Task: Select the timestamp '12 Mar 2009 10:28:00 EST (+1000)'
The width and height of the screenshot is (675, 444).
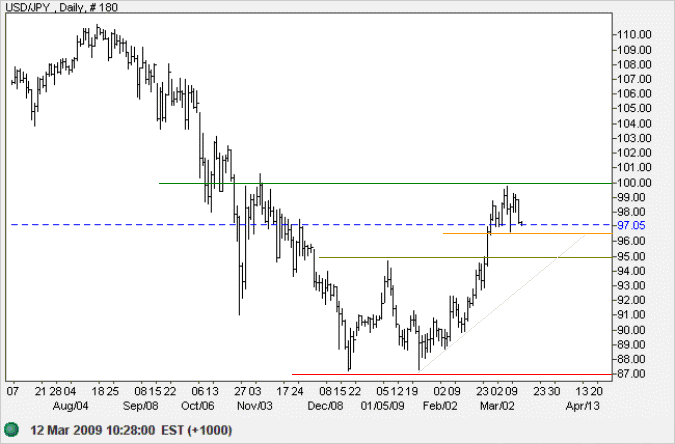Action: [x=131, y=430]
